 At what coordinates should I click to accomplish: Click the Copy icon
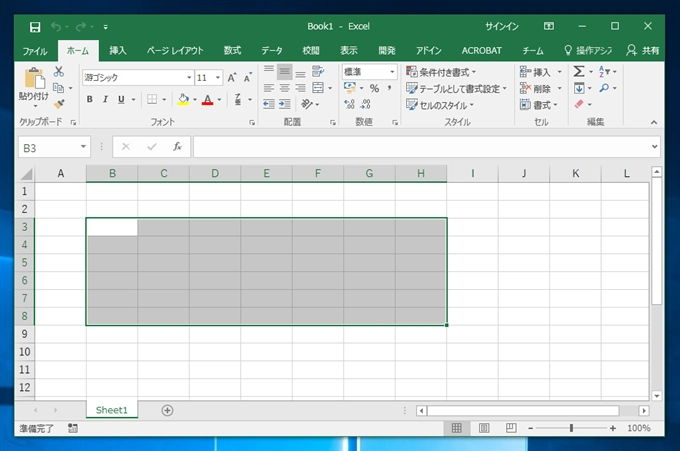point(58,88)
